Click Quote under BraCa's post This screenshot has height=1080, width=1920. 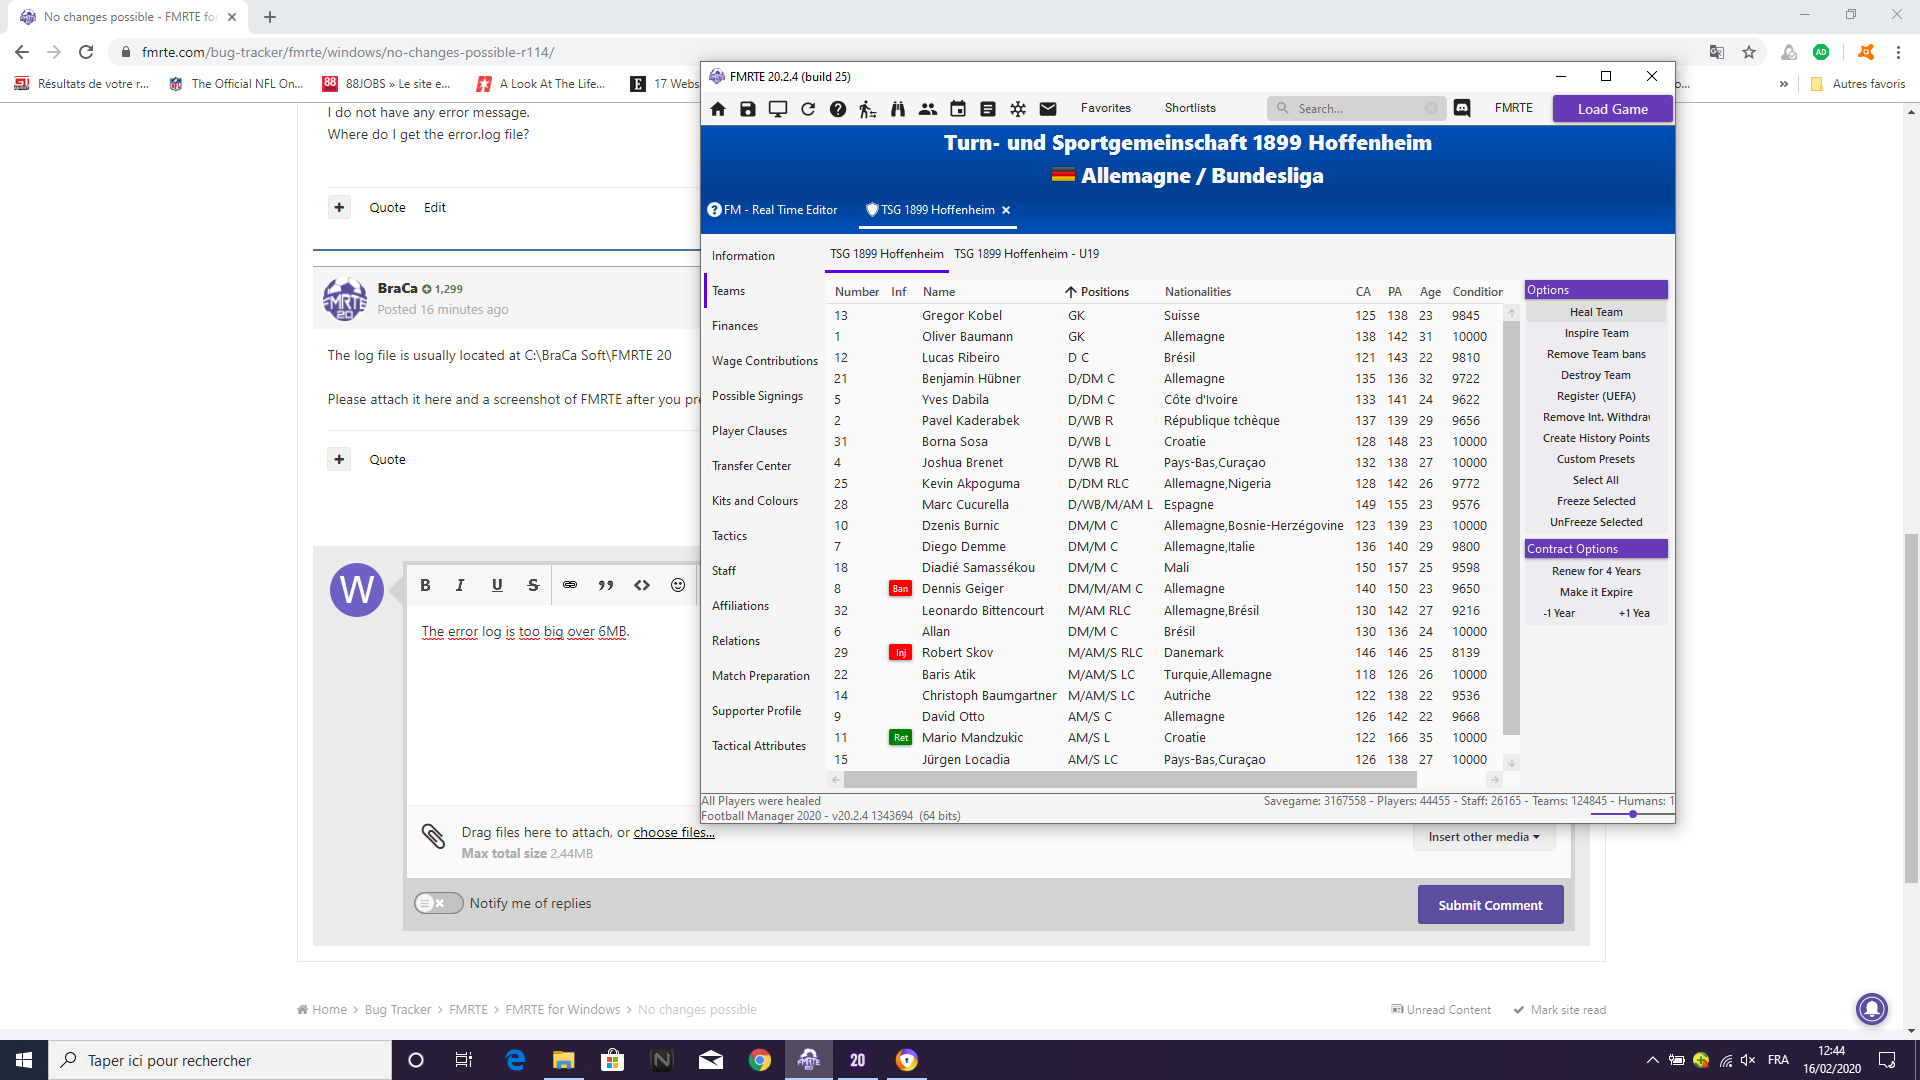tap(387, 459)
